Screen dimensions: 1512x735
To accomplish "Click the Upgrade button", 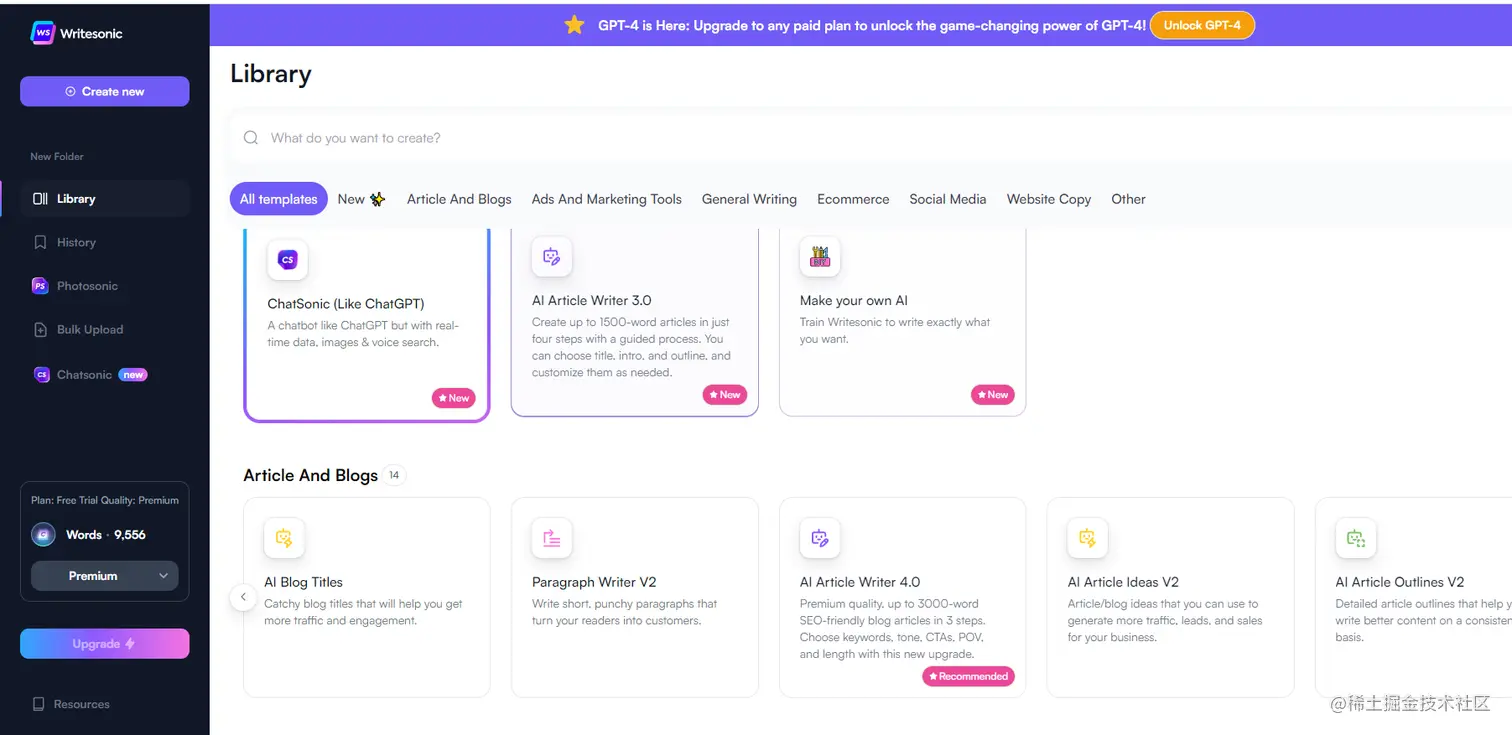I will coord(105,644).
